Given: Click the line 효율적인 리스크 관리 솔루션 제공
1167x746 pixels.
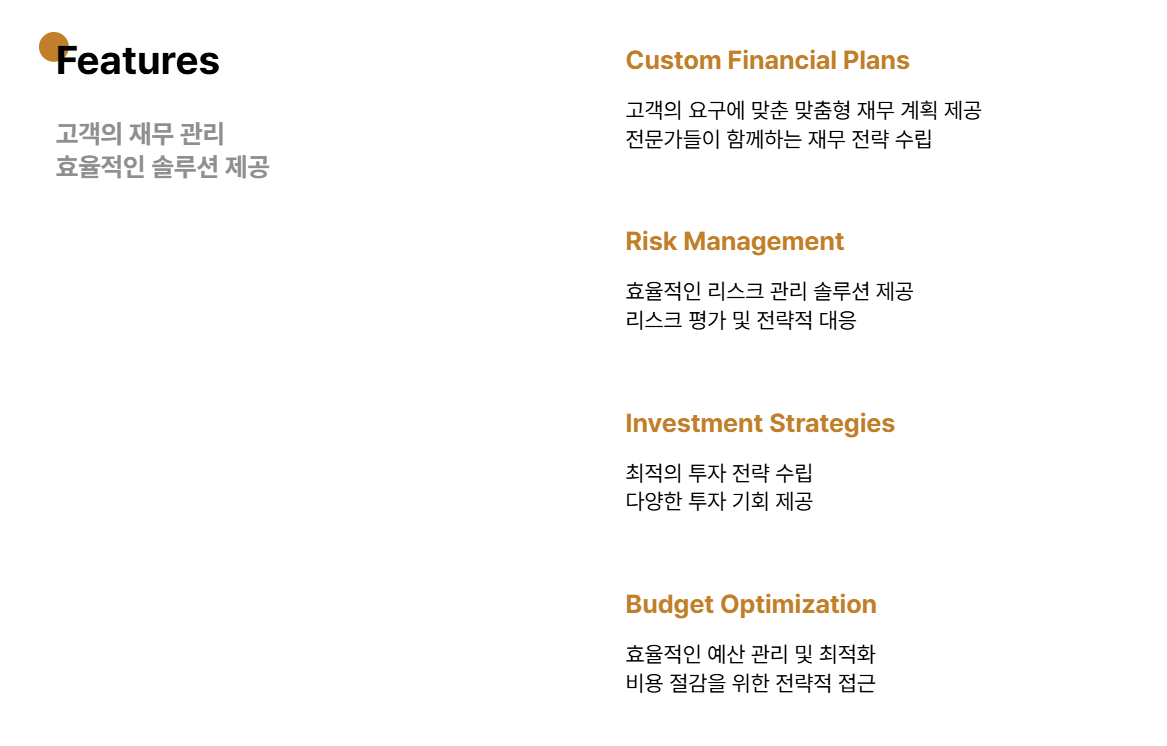Looking at the screenshot, I should pyautogui.click(x=768, y=291).
